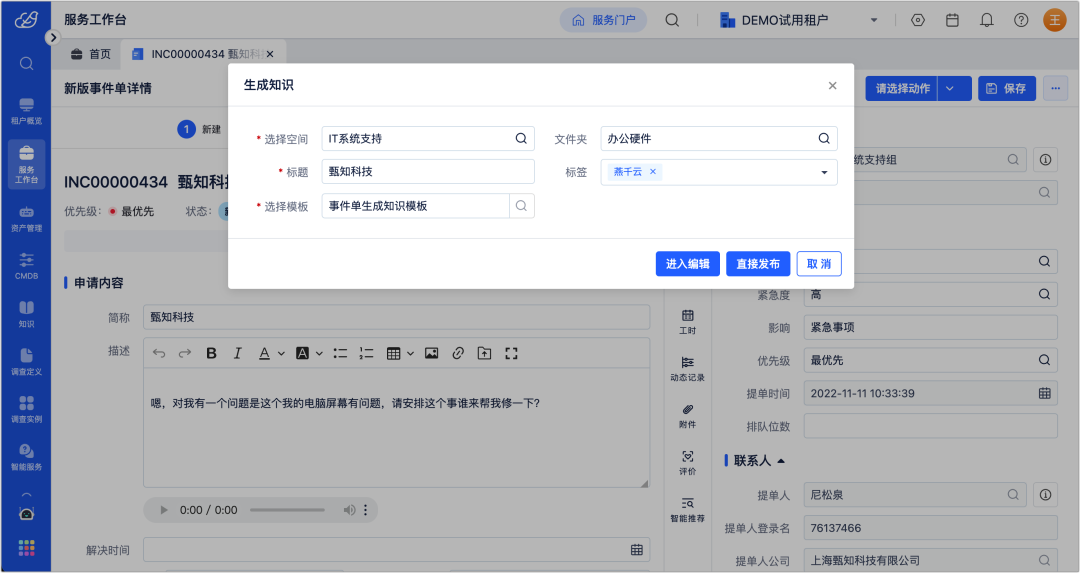Toggle editor fullscreen mode

point(511,353)
